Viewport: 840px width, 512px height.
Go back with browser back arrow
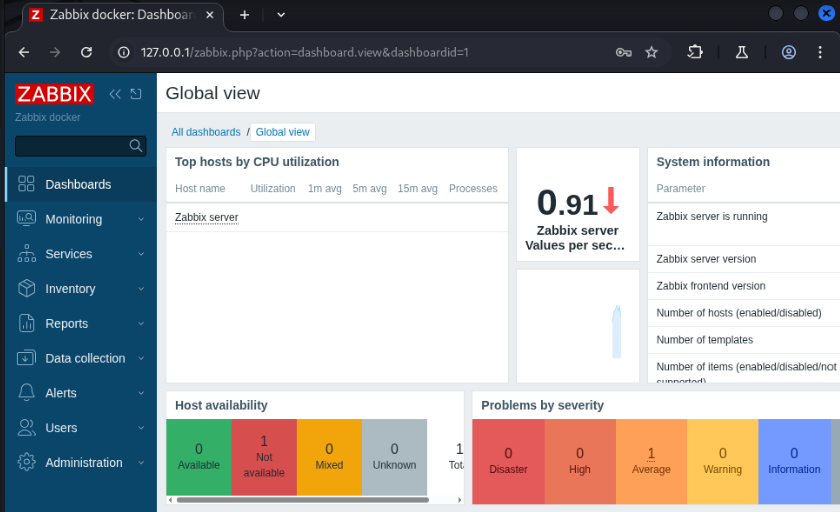24,52
